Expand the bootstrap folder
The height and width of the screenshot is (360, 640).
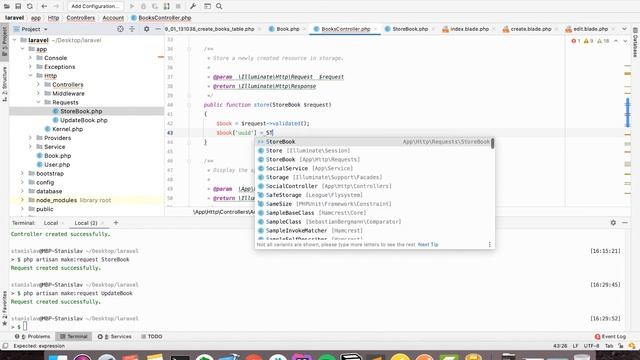(22, 173)
